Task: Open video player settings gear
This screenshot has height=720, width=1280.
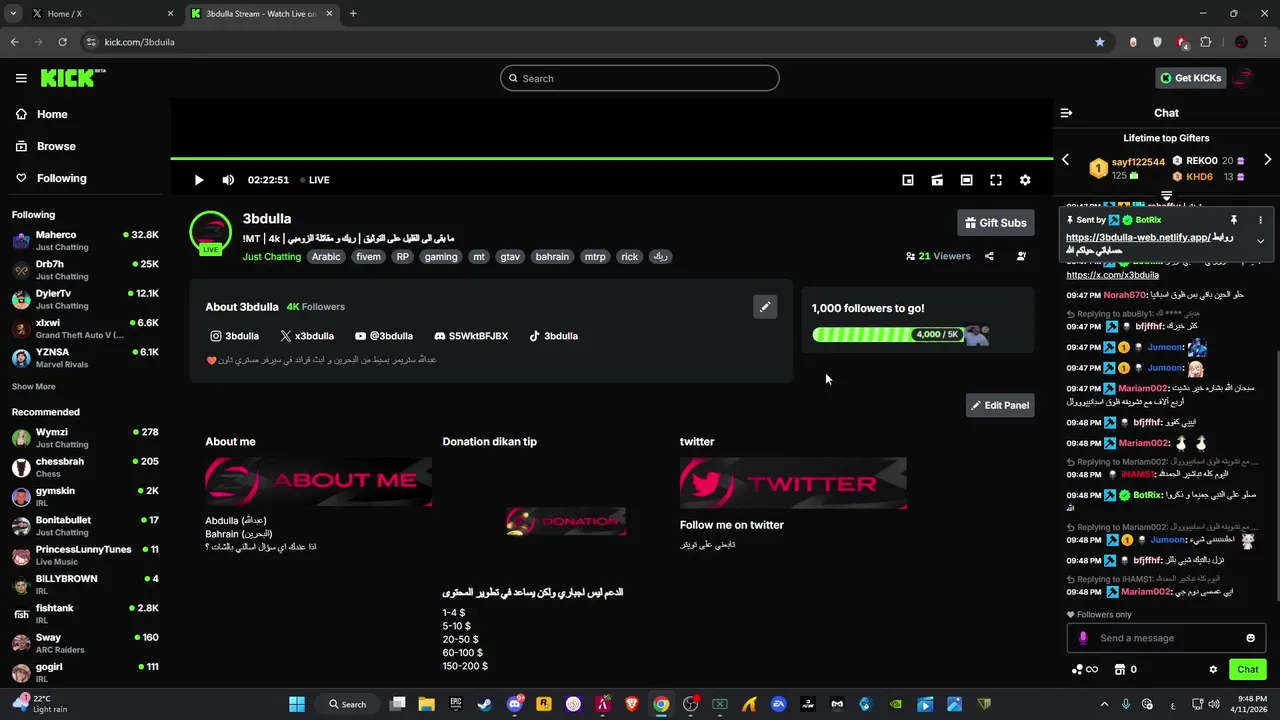Action: [1025, 180]
